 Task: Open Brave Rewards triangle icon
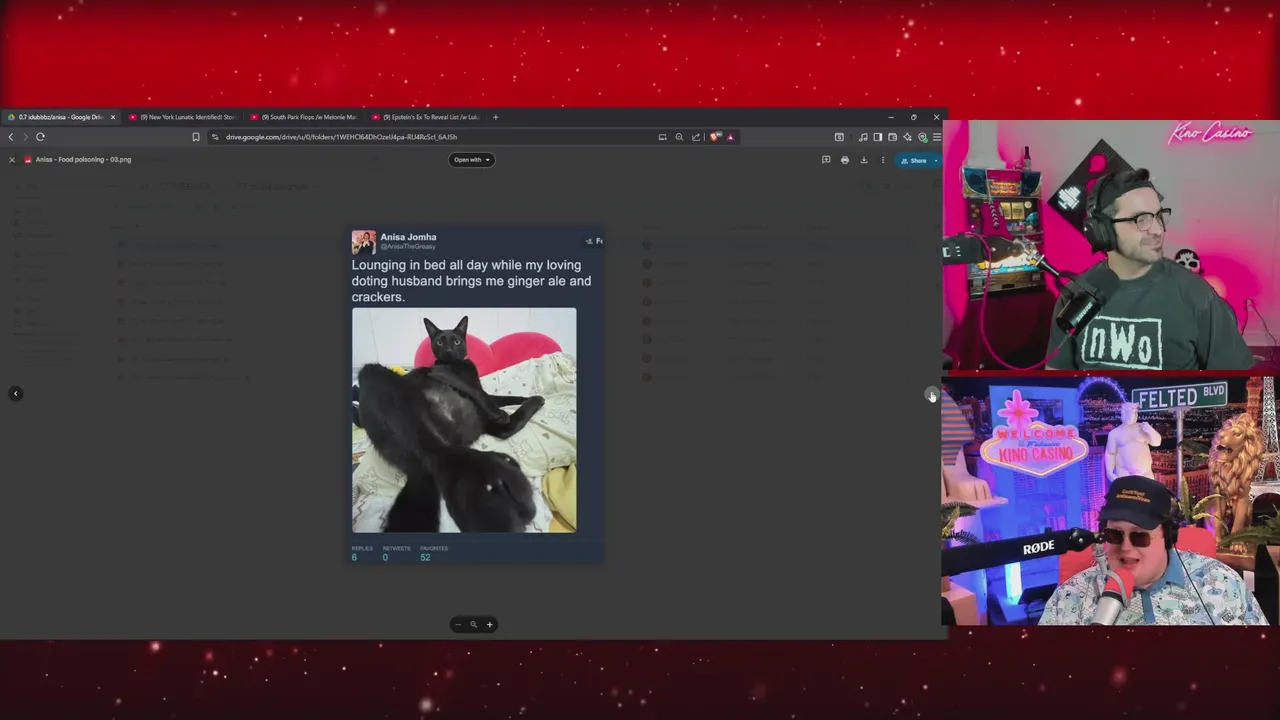pyautogui.click(x=730, y=137)
